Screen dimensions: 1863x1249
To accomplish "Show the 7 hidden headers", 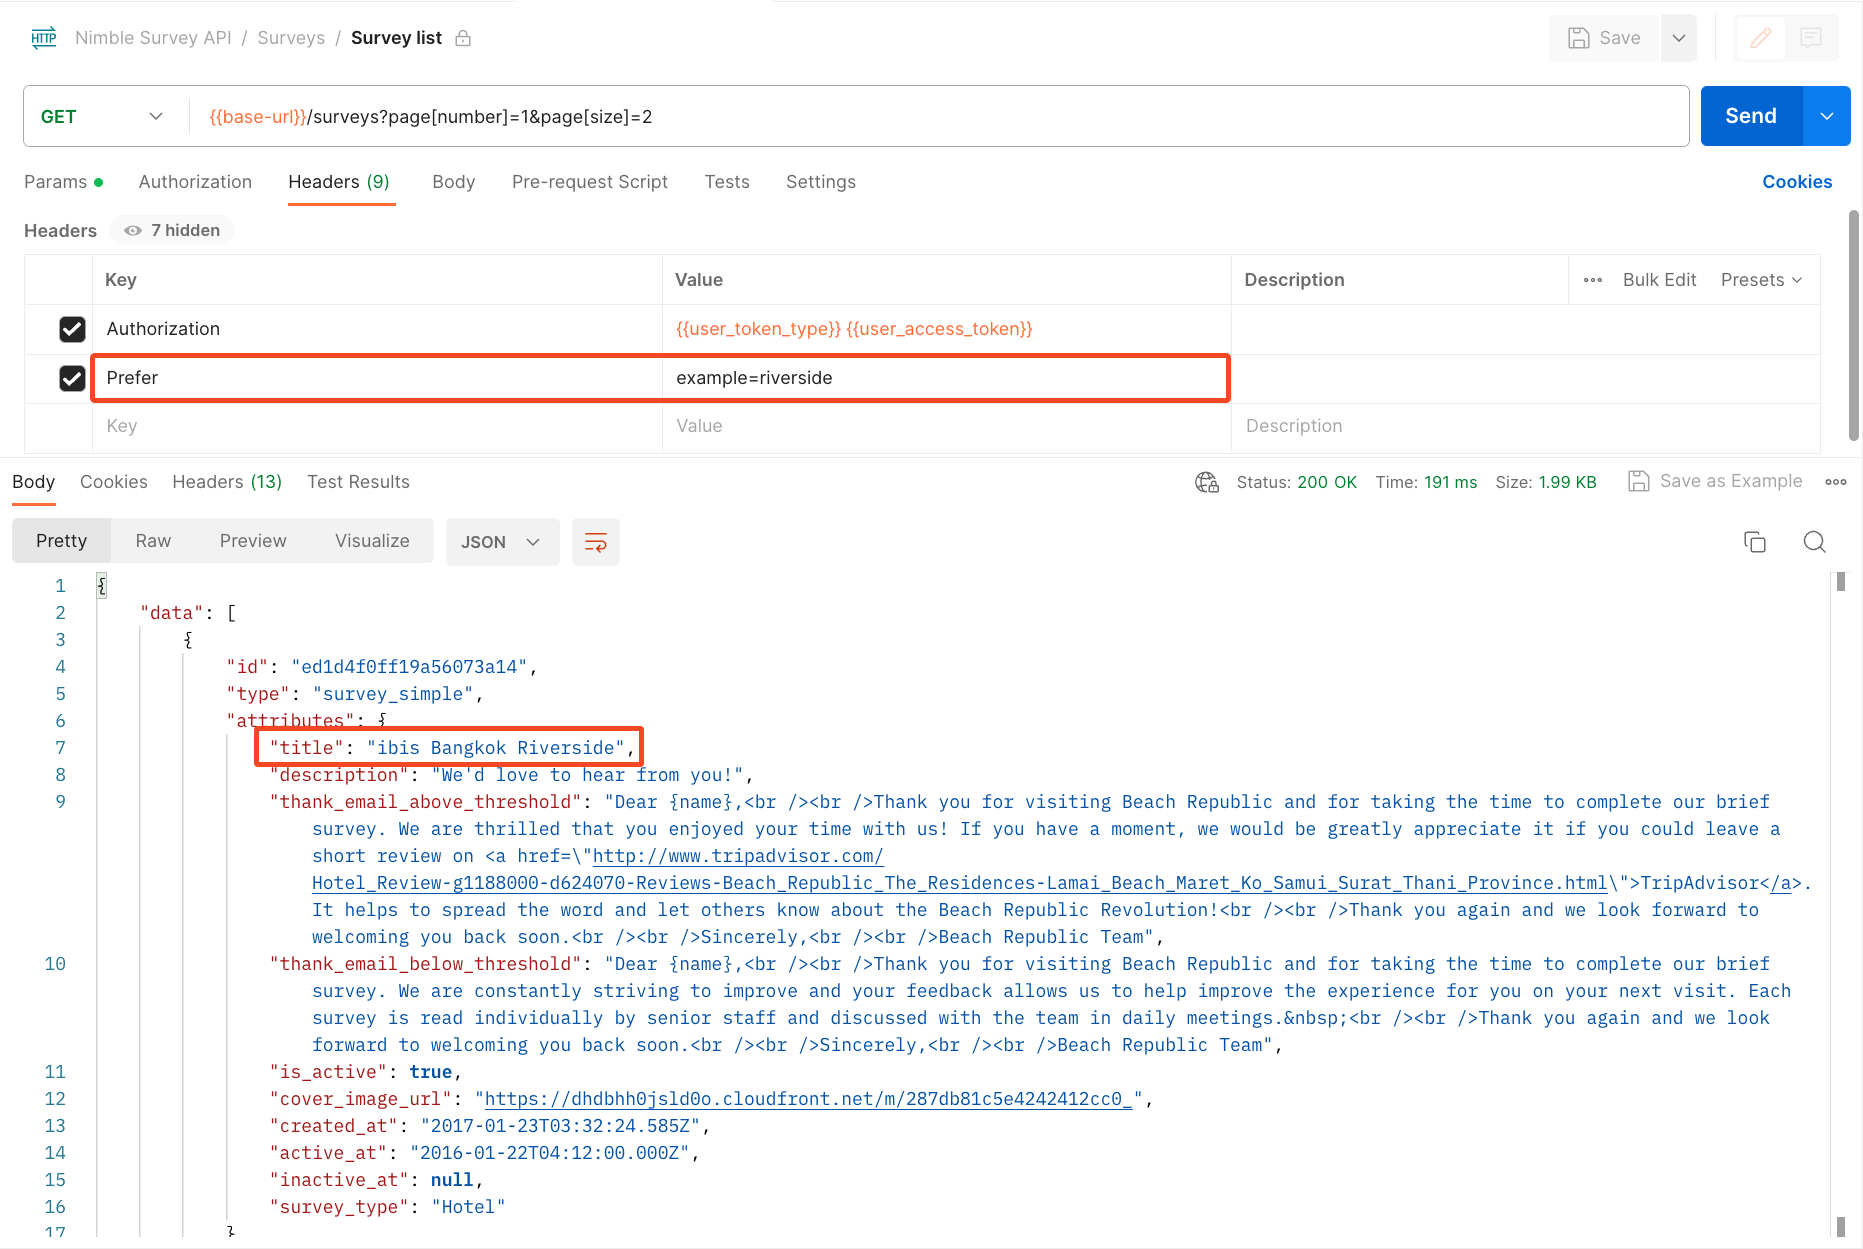I will tap(172, 231).
